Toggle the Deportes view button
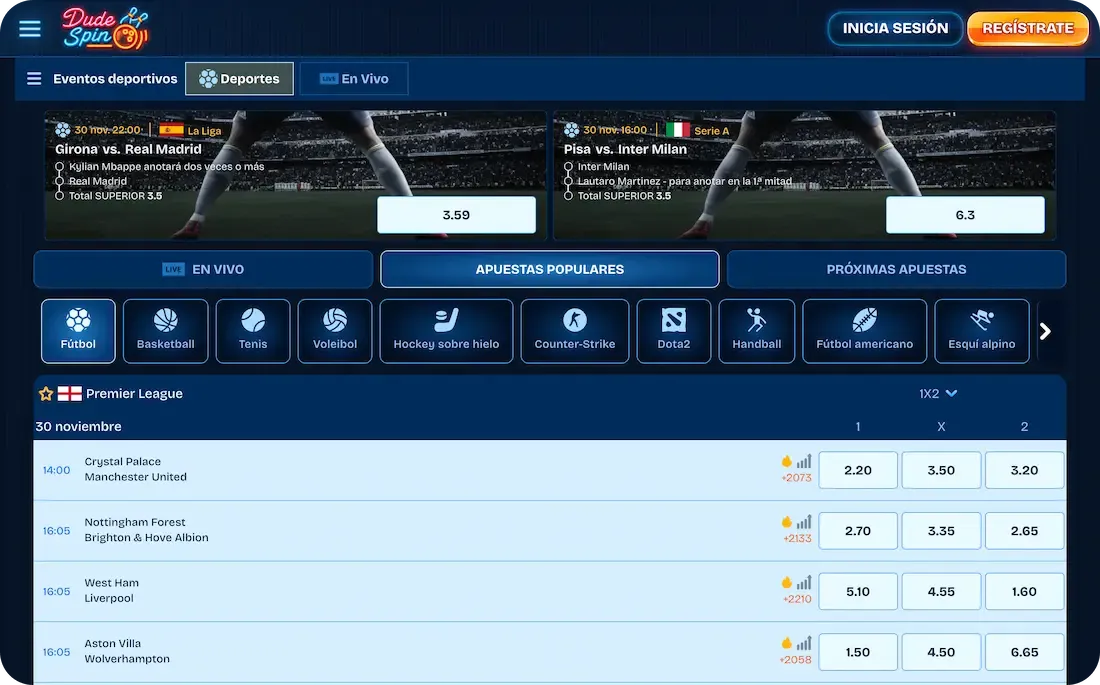Screen dimensions: 1100x685 pyautogui.click(x=239, y=79)
